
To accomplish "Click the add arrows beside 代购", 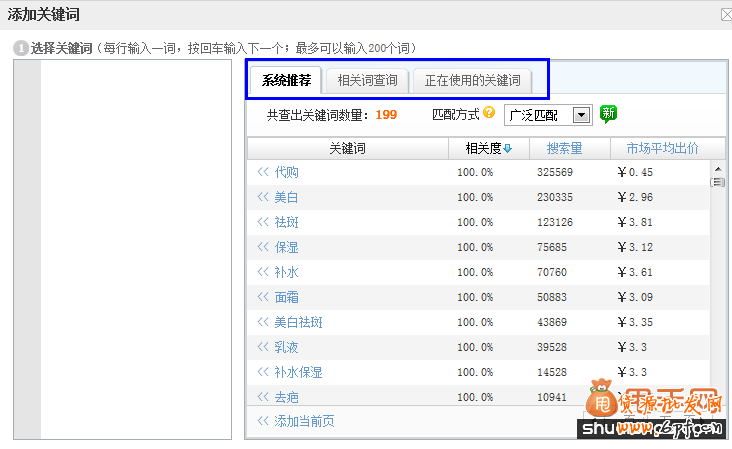I will click(x=263, y=172).
